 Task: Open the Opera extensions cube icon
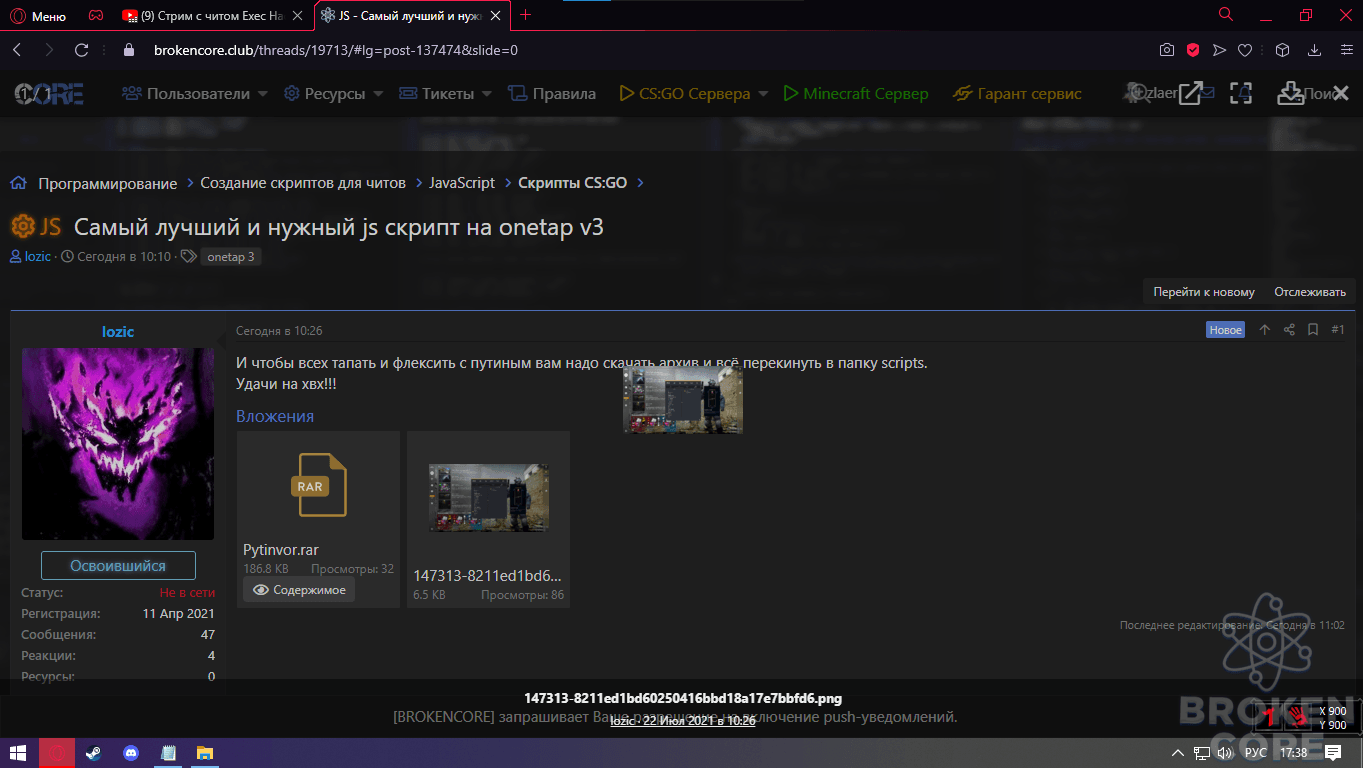tap(1282, 50)
